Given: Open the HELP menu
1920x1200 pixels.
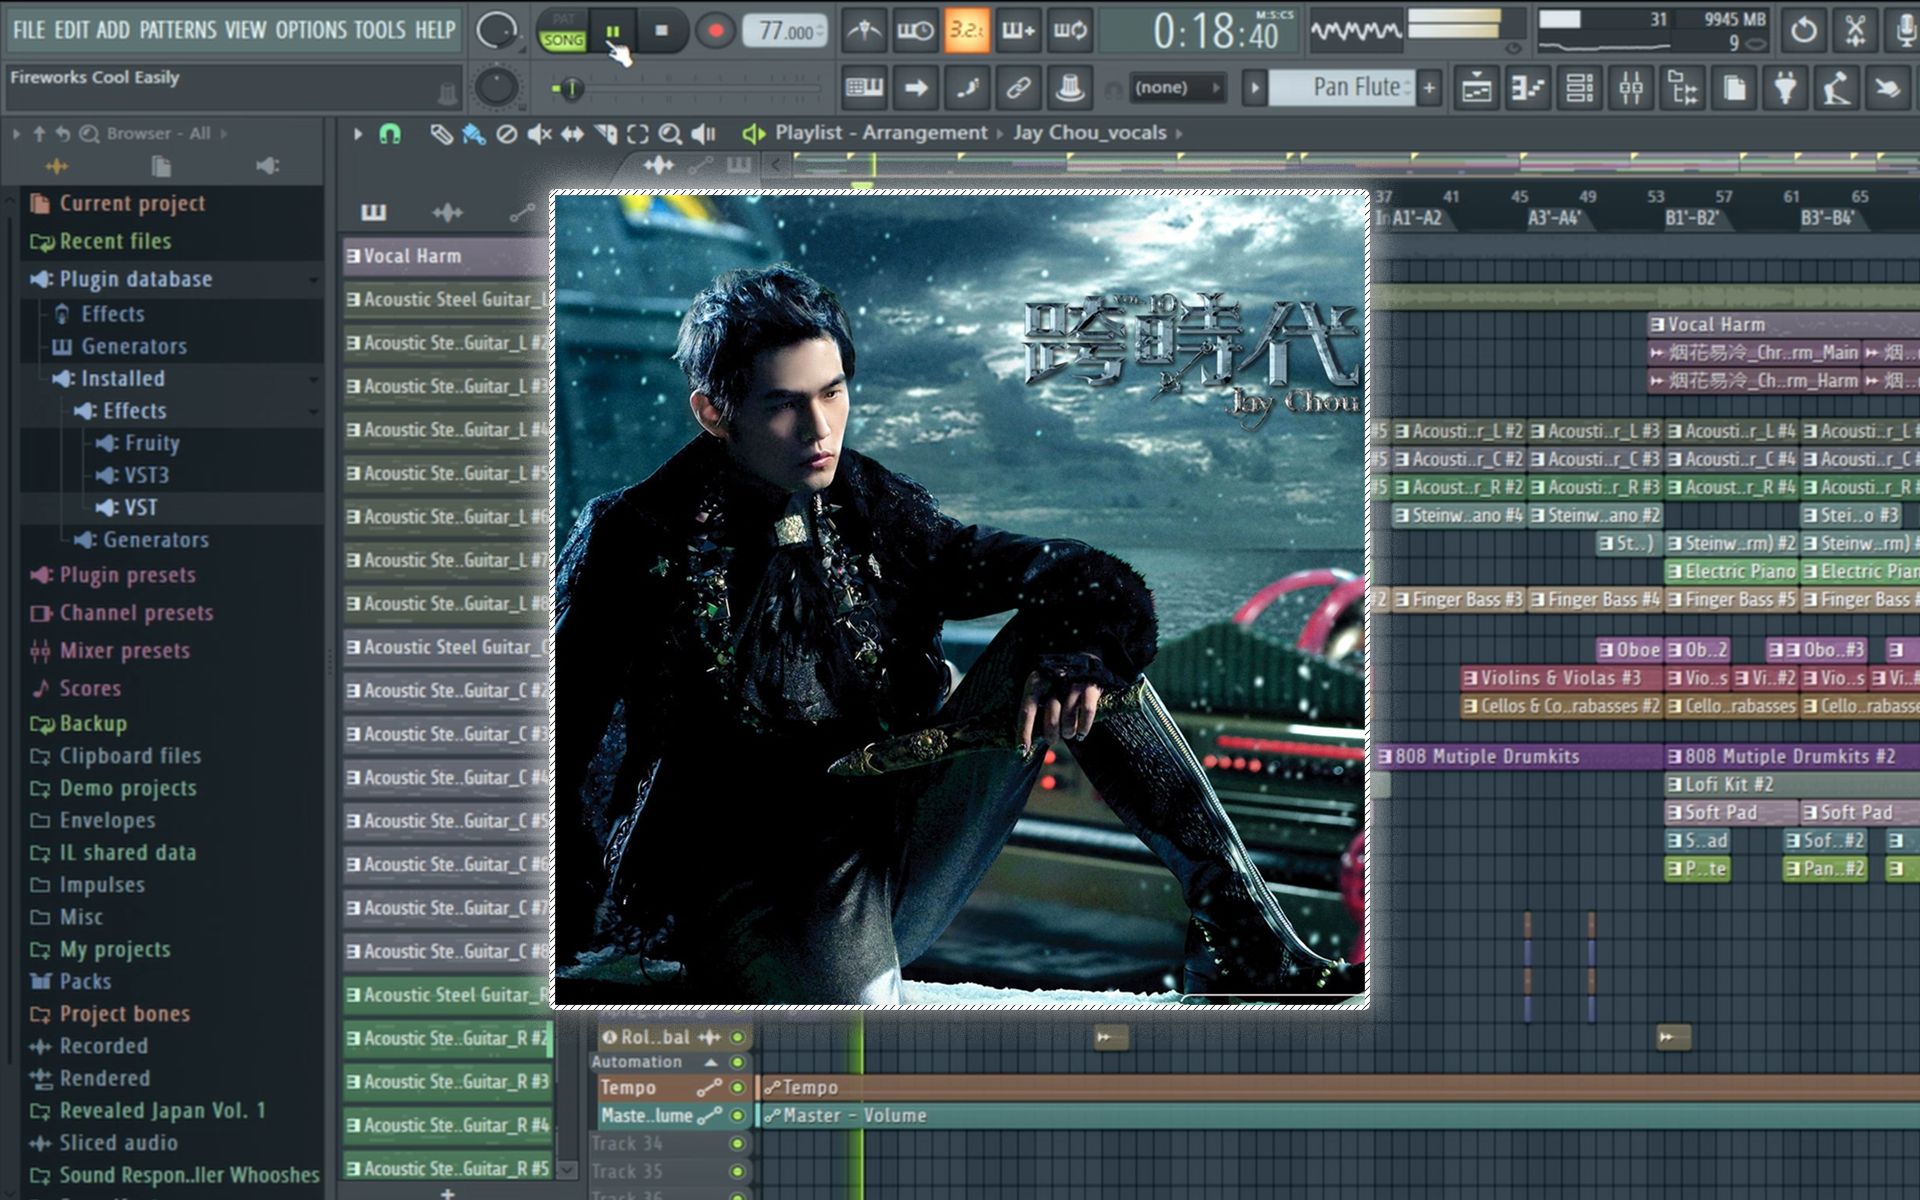Looking at the screenshot, I should (x=435, y=30).
